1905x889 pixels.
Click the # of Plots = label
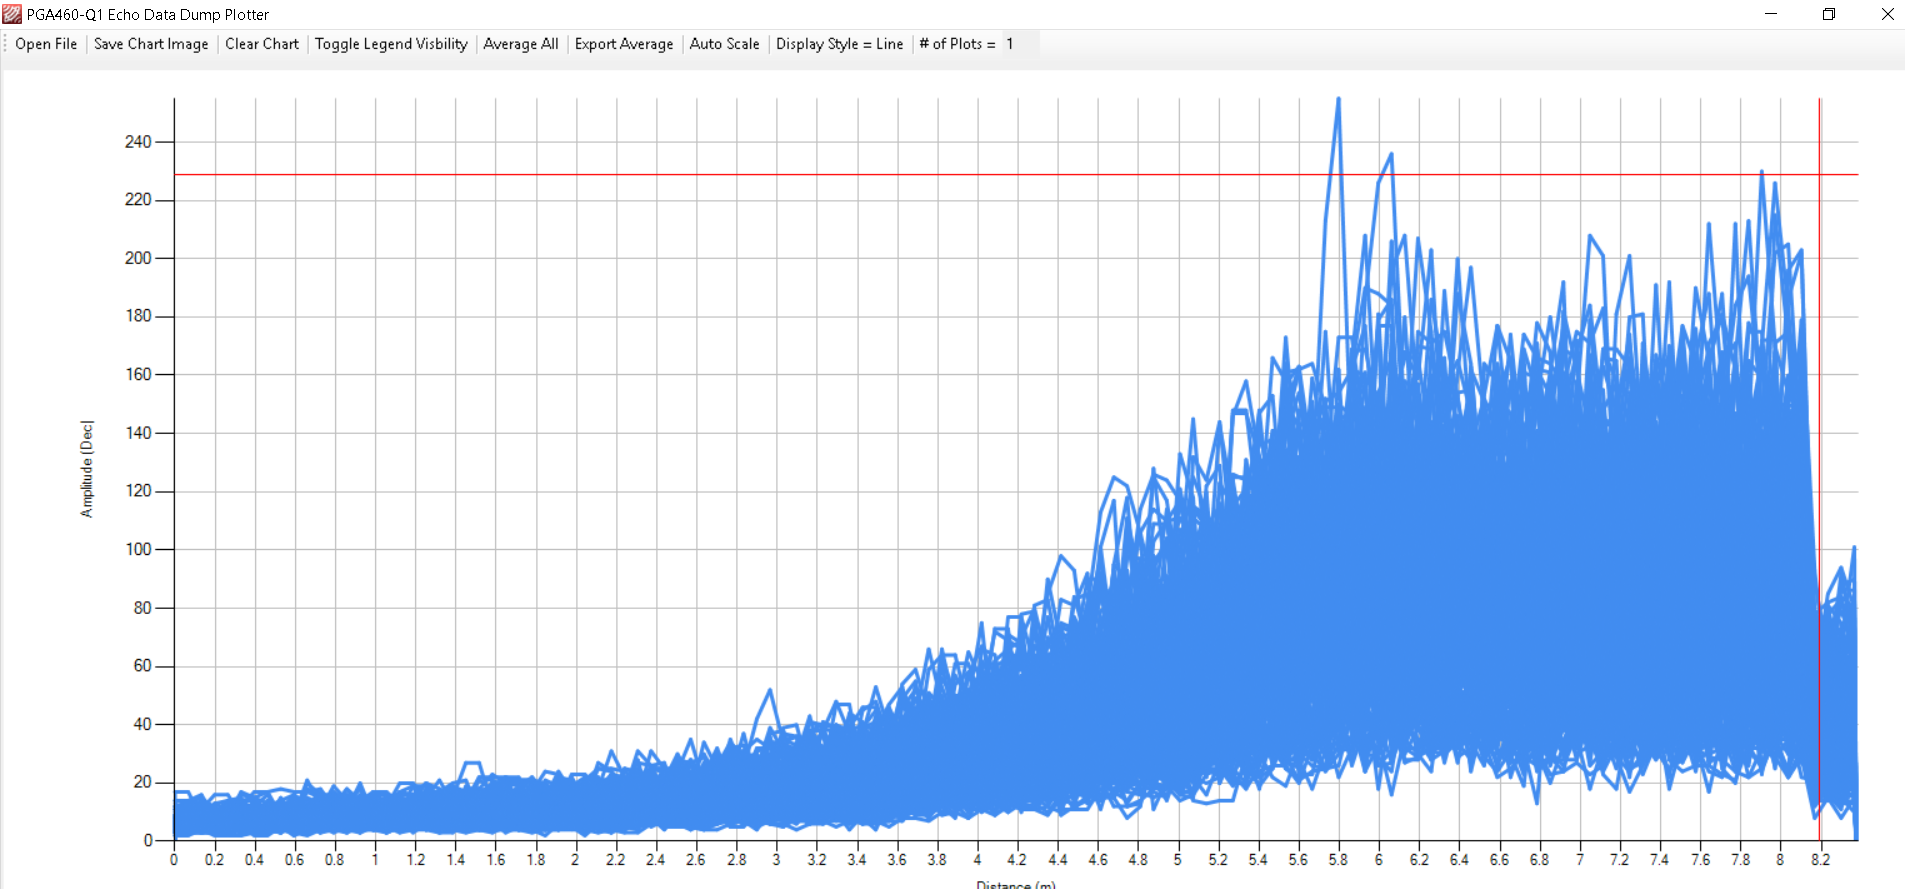[958, 44]
